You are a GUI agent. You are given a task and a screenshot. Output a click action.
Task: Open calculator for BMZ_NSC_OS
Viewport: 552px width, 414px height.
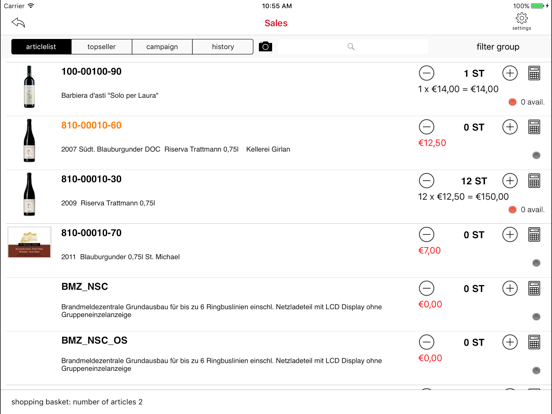coord(534,343)
